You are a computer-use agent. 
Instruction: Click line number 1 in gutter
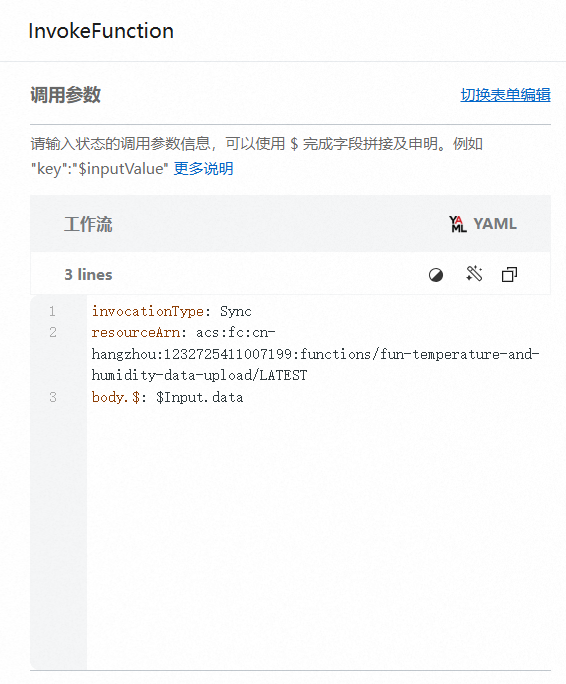click(52, 311)
